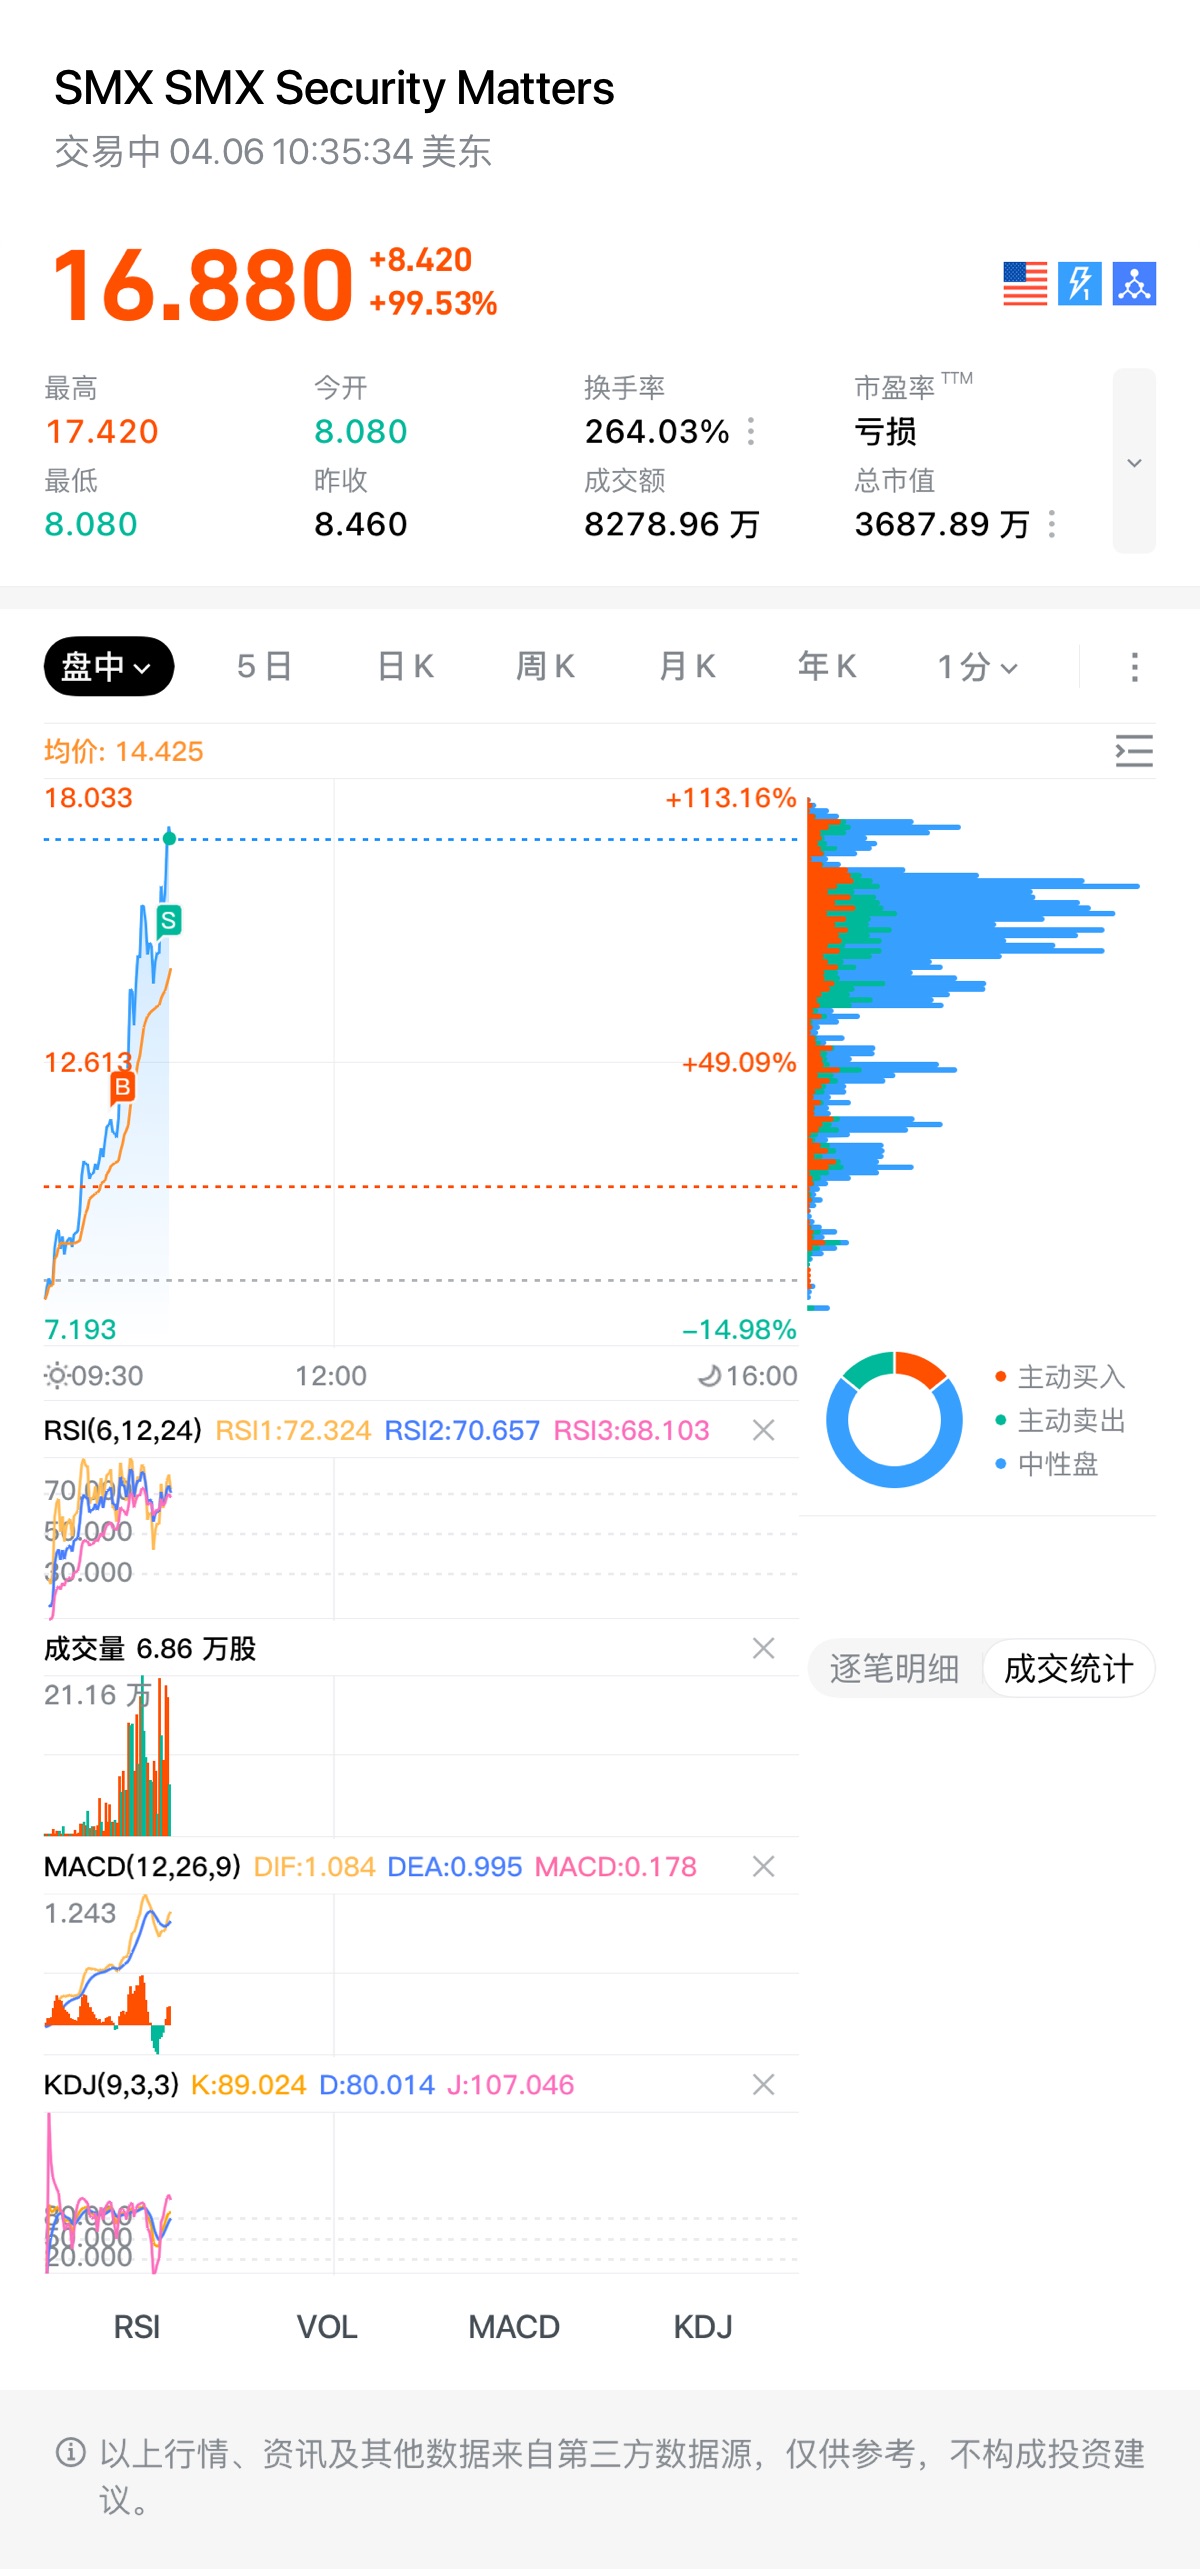Tap the green S sell marker
The width and height of the screenshot is (1200, 2569).
pos(169,920)
